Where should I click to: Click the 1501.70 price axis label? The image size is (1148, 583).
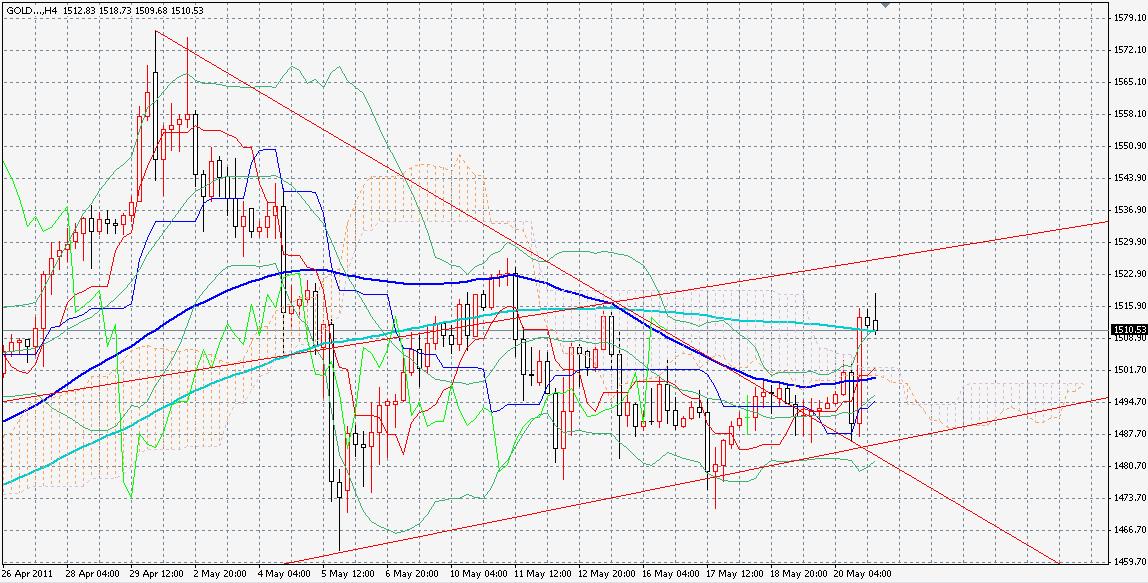click(x=1128, y=370)
